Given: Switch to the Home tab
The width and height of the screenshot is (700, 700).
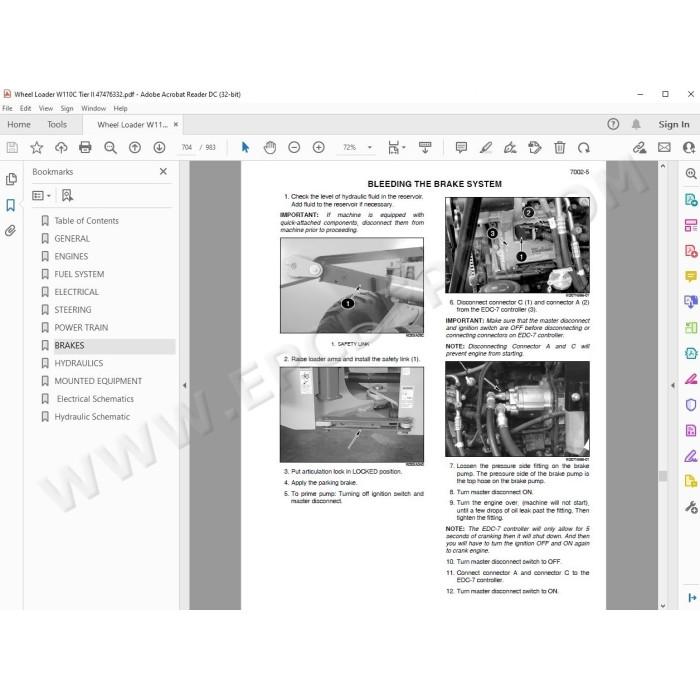Looking at the screenshot, I should pyautogui.click(x=19, y=125).
